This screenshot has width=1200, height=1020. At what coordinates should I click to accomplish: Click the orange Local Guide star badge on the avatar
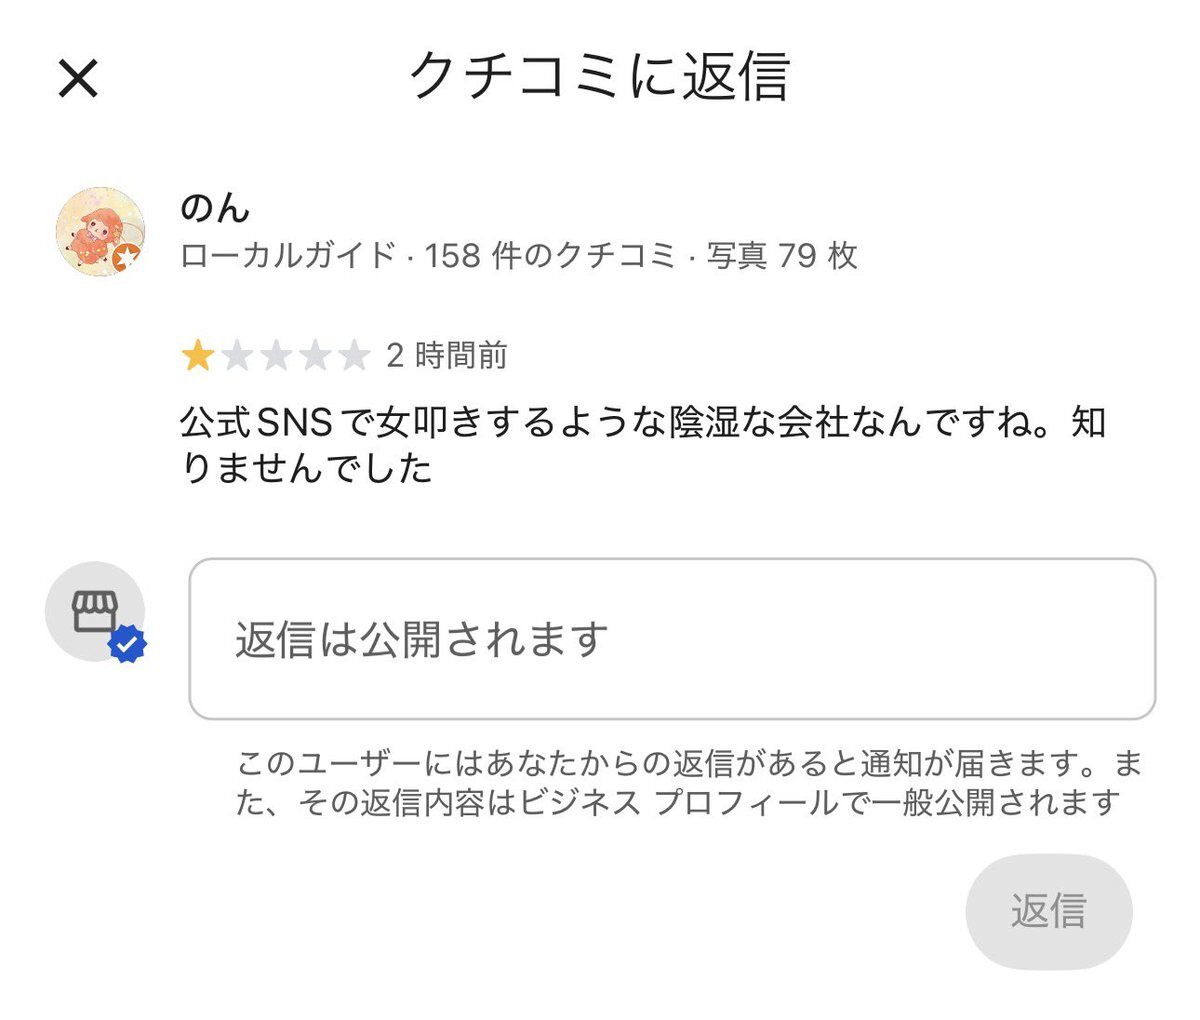pos(126,258)
